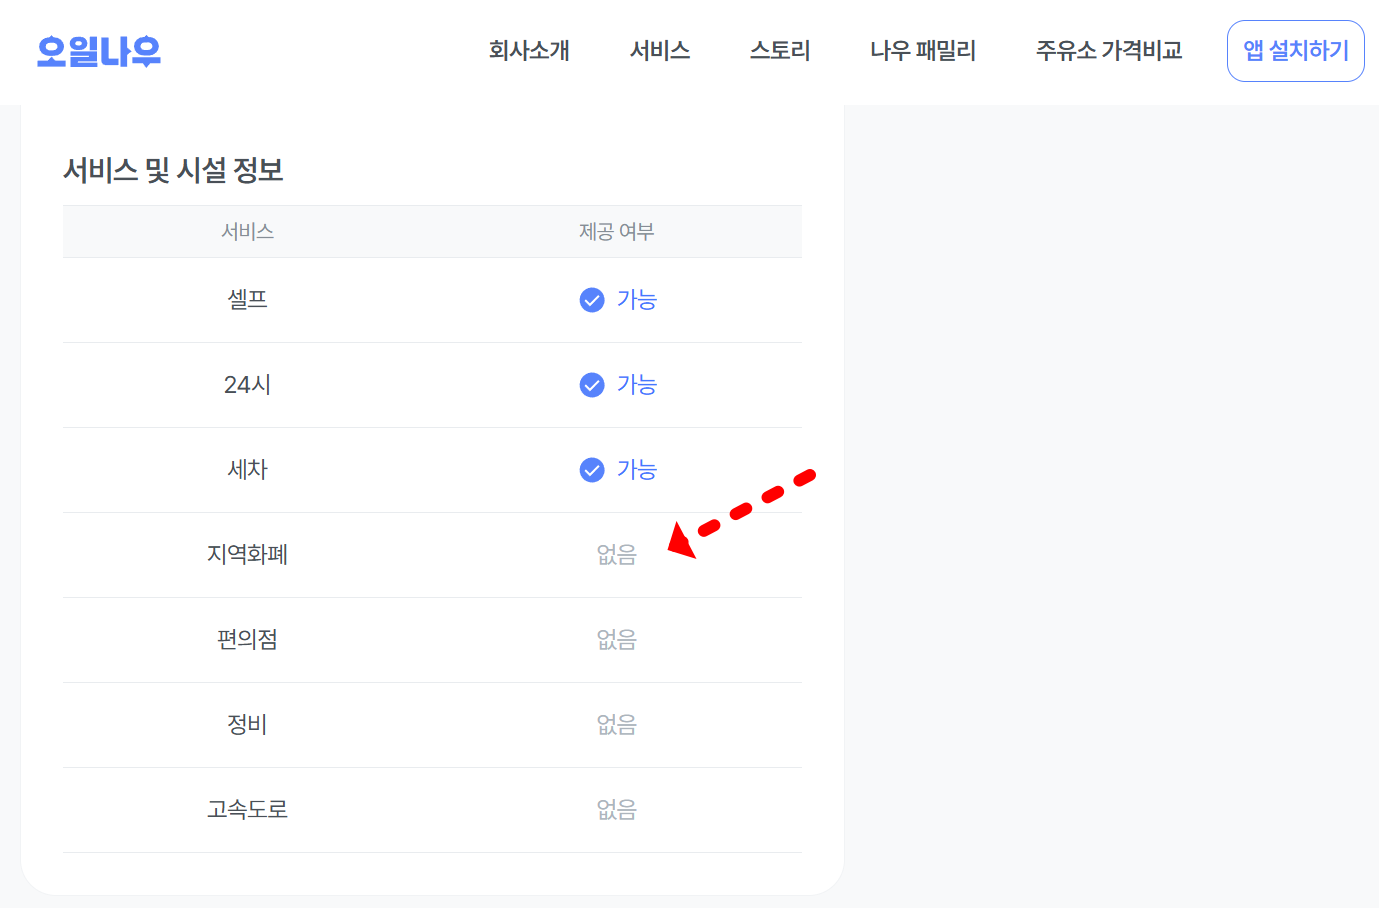Select the 24시 service label
Screen dimensions: 1379x908
[x=248, y=384]
